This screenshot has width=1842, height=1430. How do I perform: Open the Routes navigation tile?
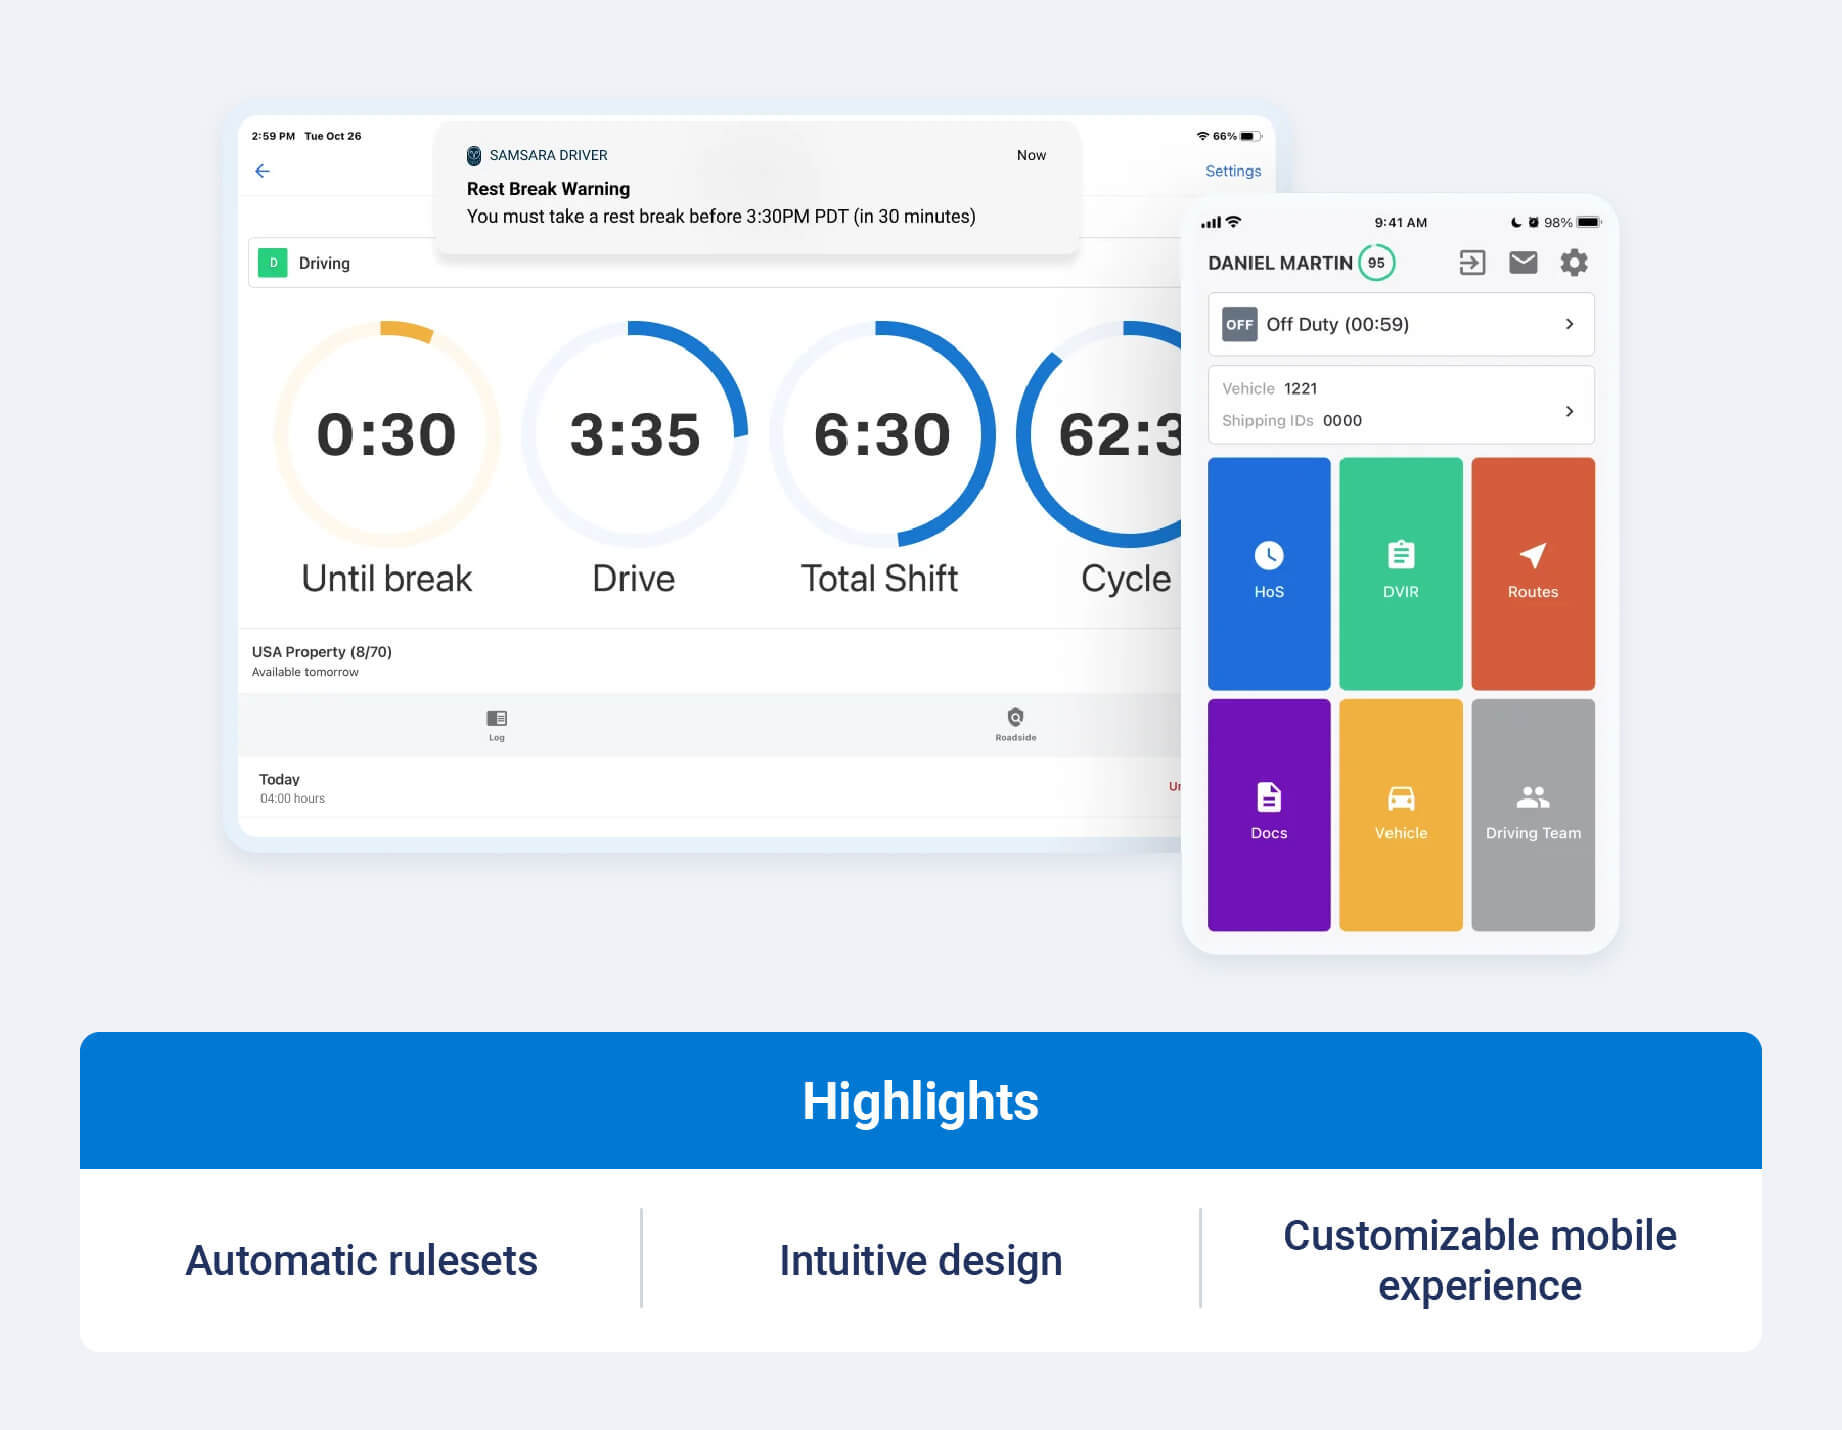click(x=1532, y=574)
